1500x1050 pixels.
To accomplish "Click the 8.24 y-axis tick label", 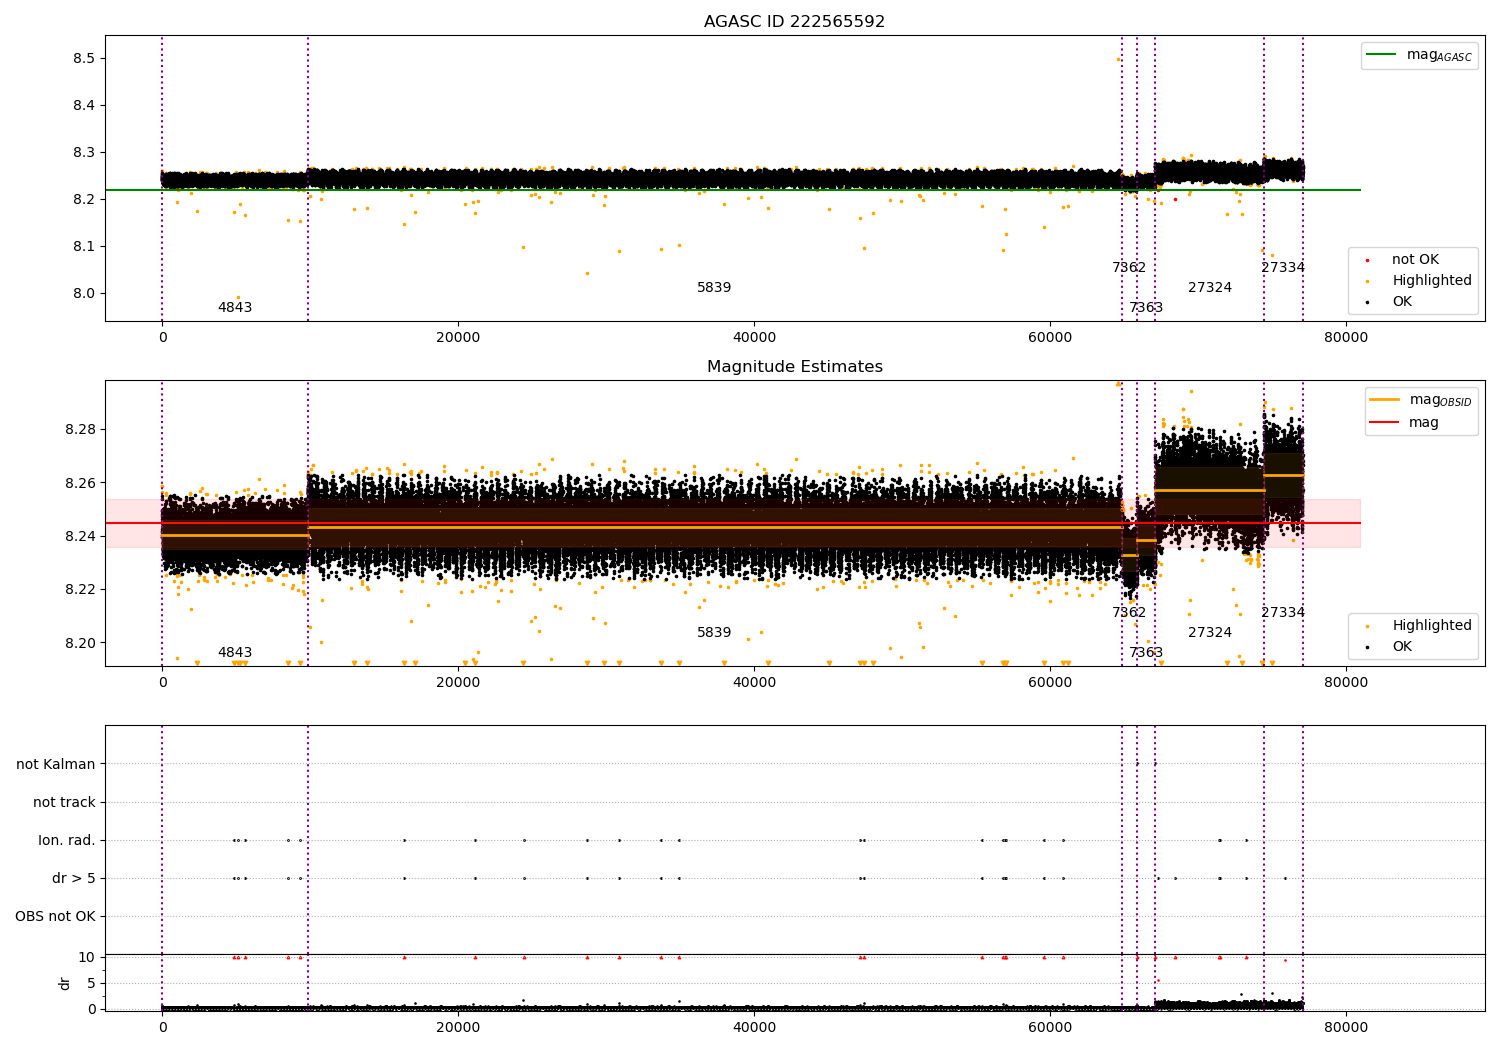I will pos(79,537).
